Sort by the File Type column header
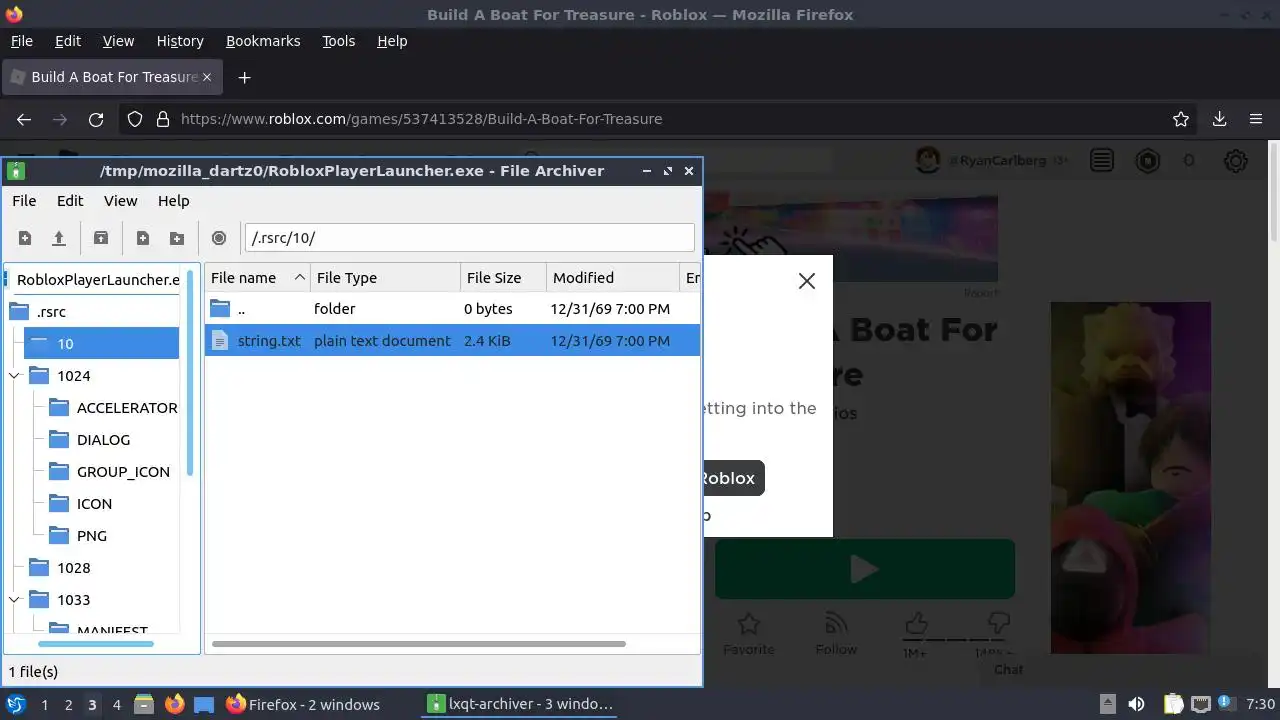 pos(385,278)
